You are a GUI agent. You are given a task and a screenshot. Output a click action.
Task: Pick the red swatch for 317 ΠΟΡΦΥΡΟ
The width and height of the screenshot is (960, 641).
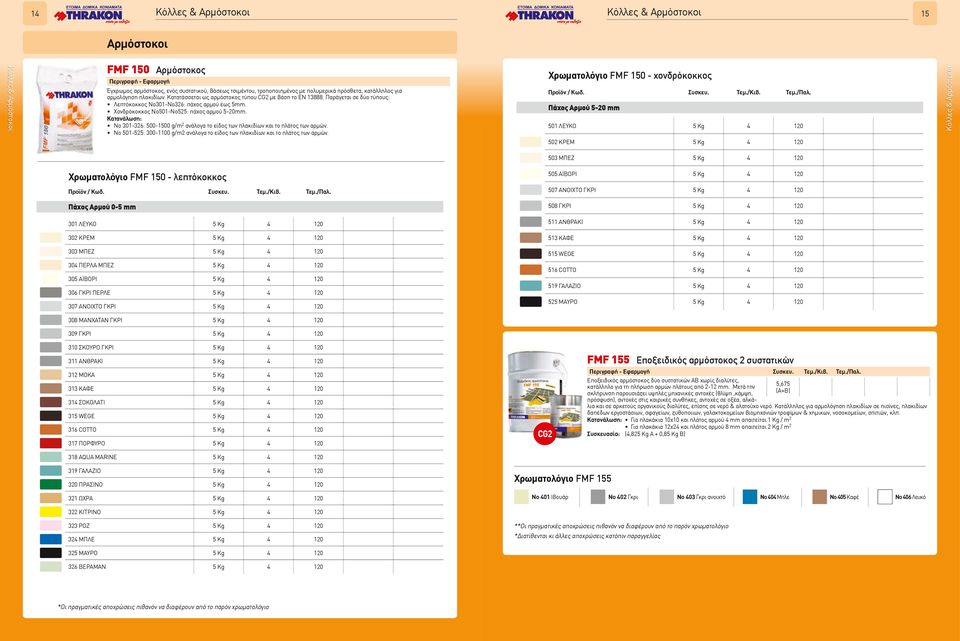[x=51, y=443]
